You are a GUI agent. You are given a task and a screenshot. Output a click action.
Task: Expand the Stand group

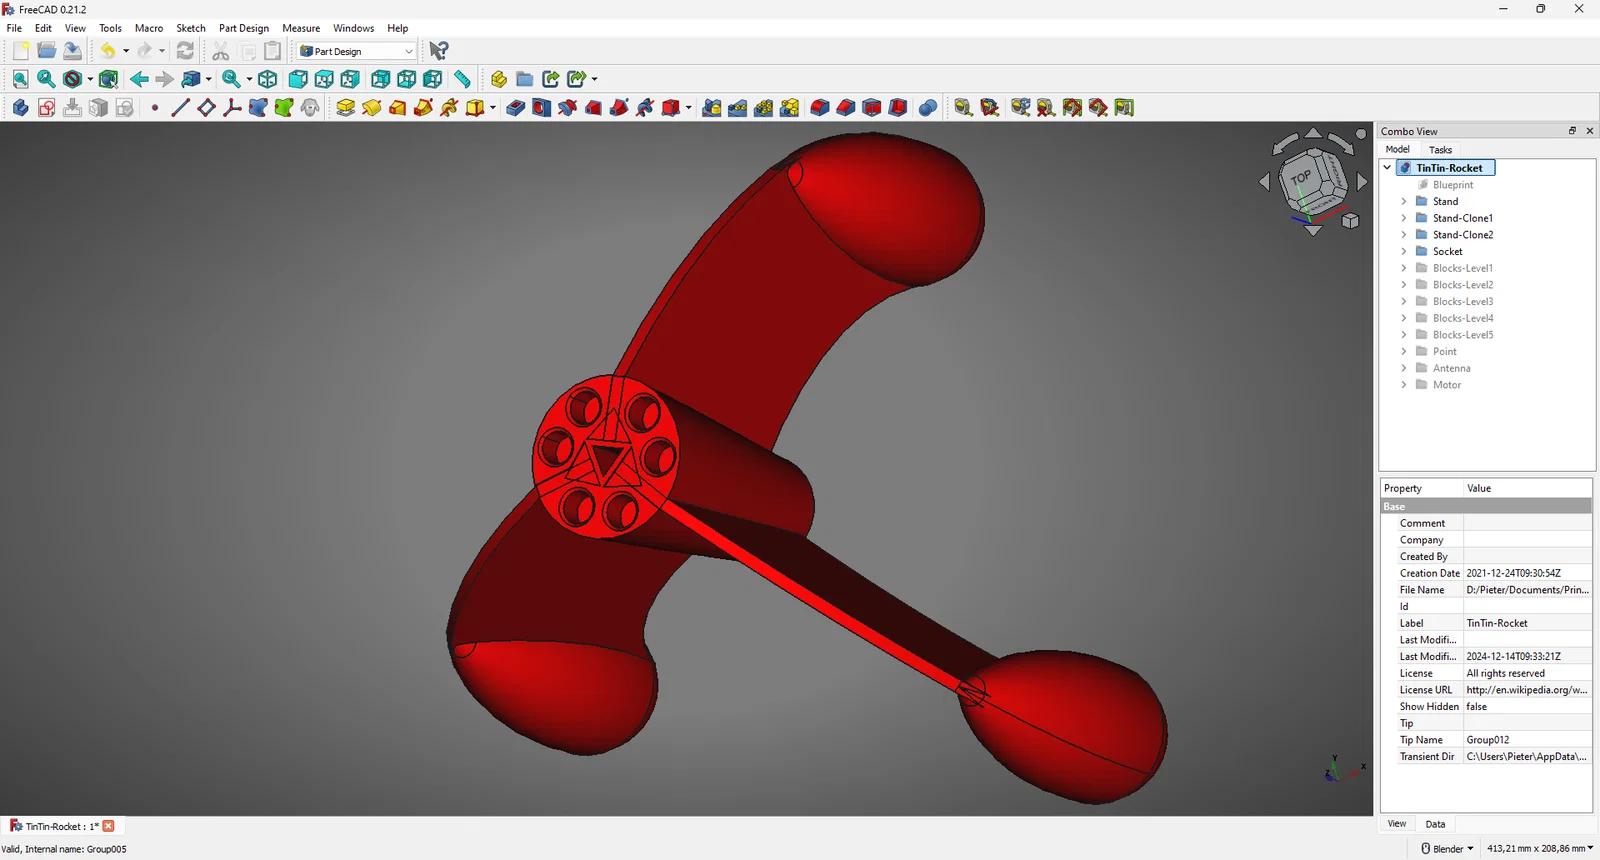coord(1404,202)
